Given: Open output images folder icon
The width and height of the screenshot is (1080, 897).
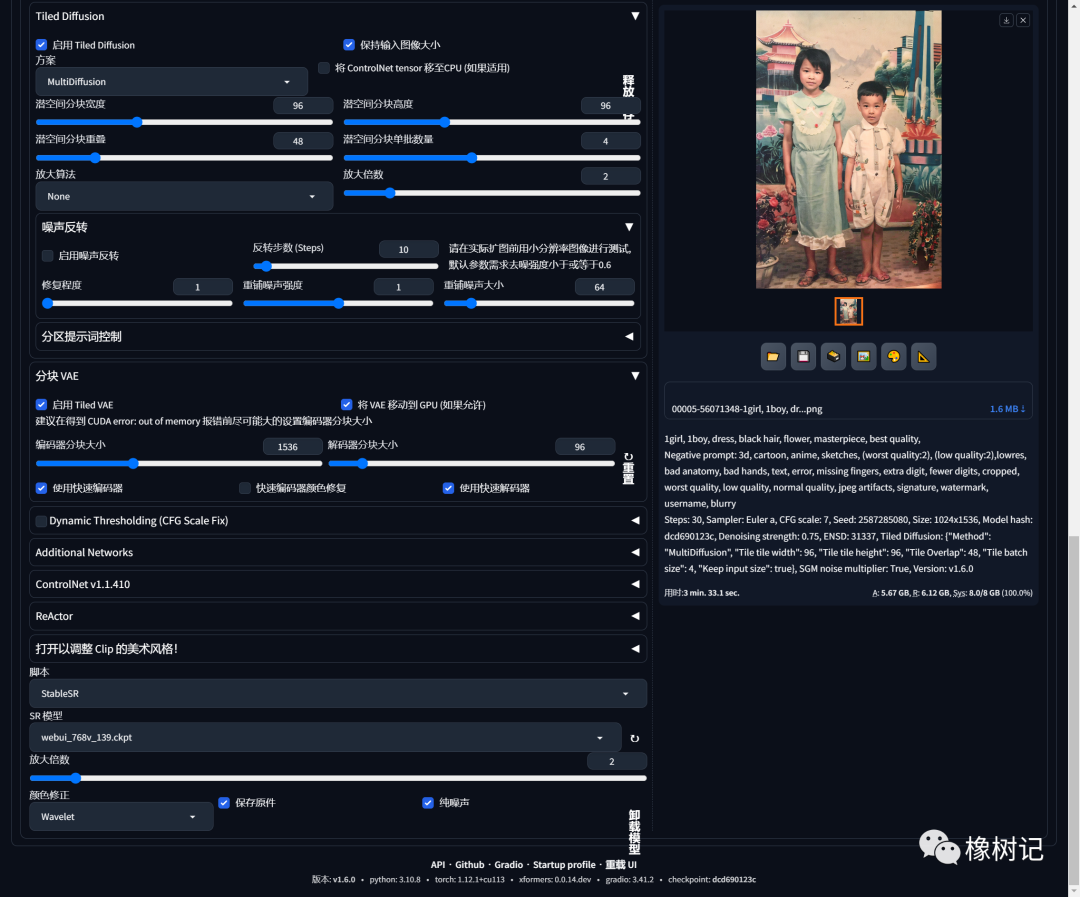Looking at the screenshot, I should (x=773, y=356).
